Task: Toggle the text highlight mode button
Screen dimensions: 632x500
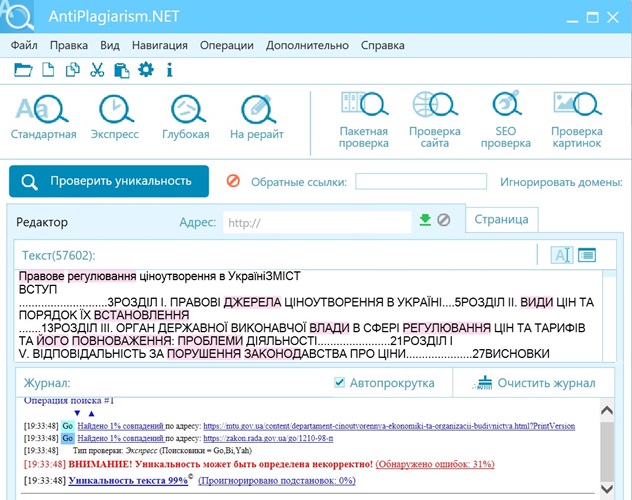Action: coord(561,255)
